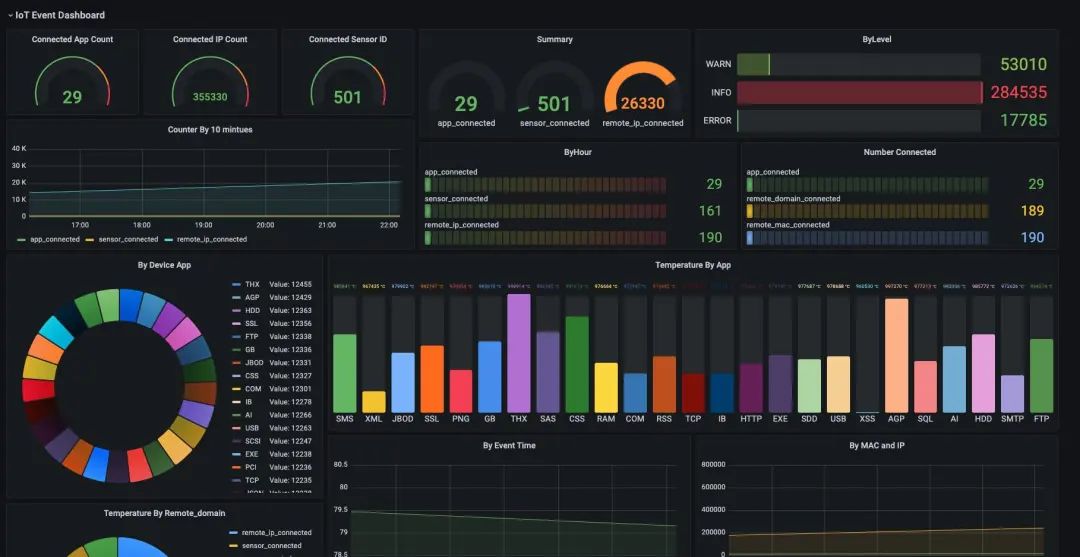This screenshot has width=1080, height=557.
Task: Click the 17785 ERROR value in ByLevel
Action: click(1024, 120)
